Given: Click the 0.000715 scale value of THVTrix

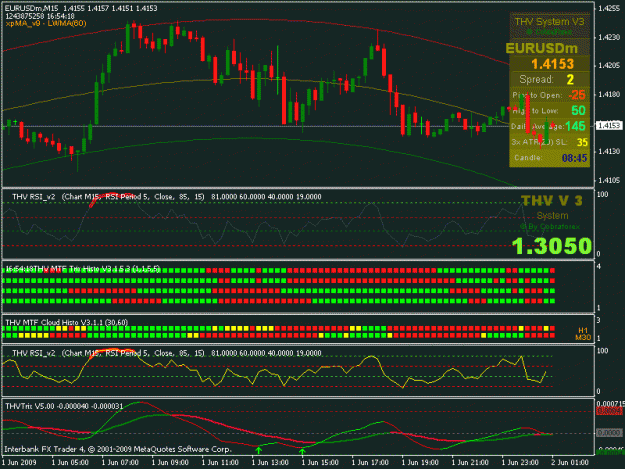Looking at the screenshot, I should 610,404.
